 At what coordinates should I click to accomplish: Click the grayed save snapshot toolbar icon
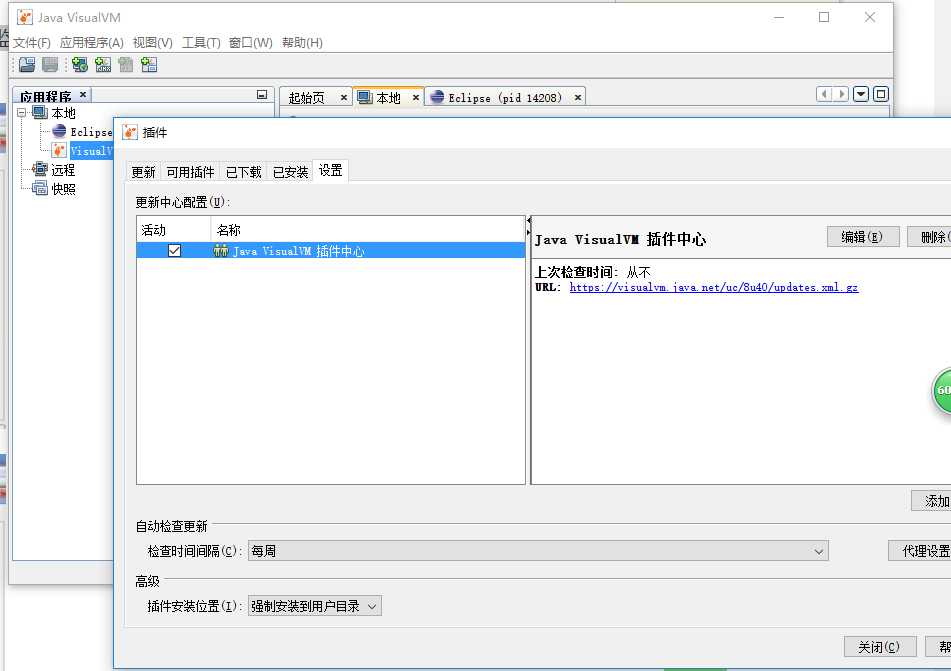pyautogui.click(x=50, y=64)
